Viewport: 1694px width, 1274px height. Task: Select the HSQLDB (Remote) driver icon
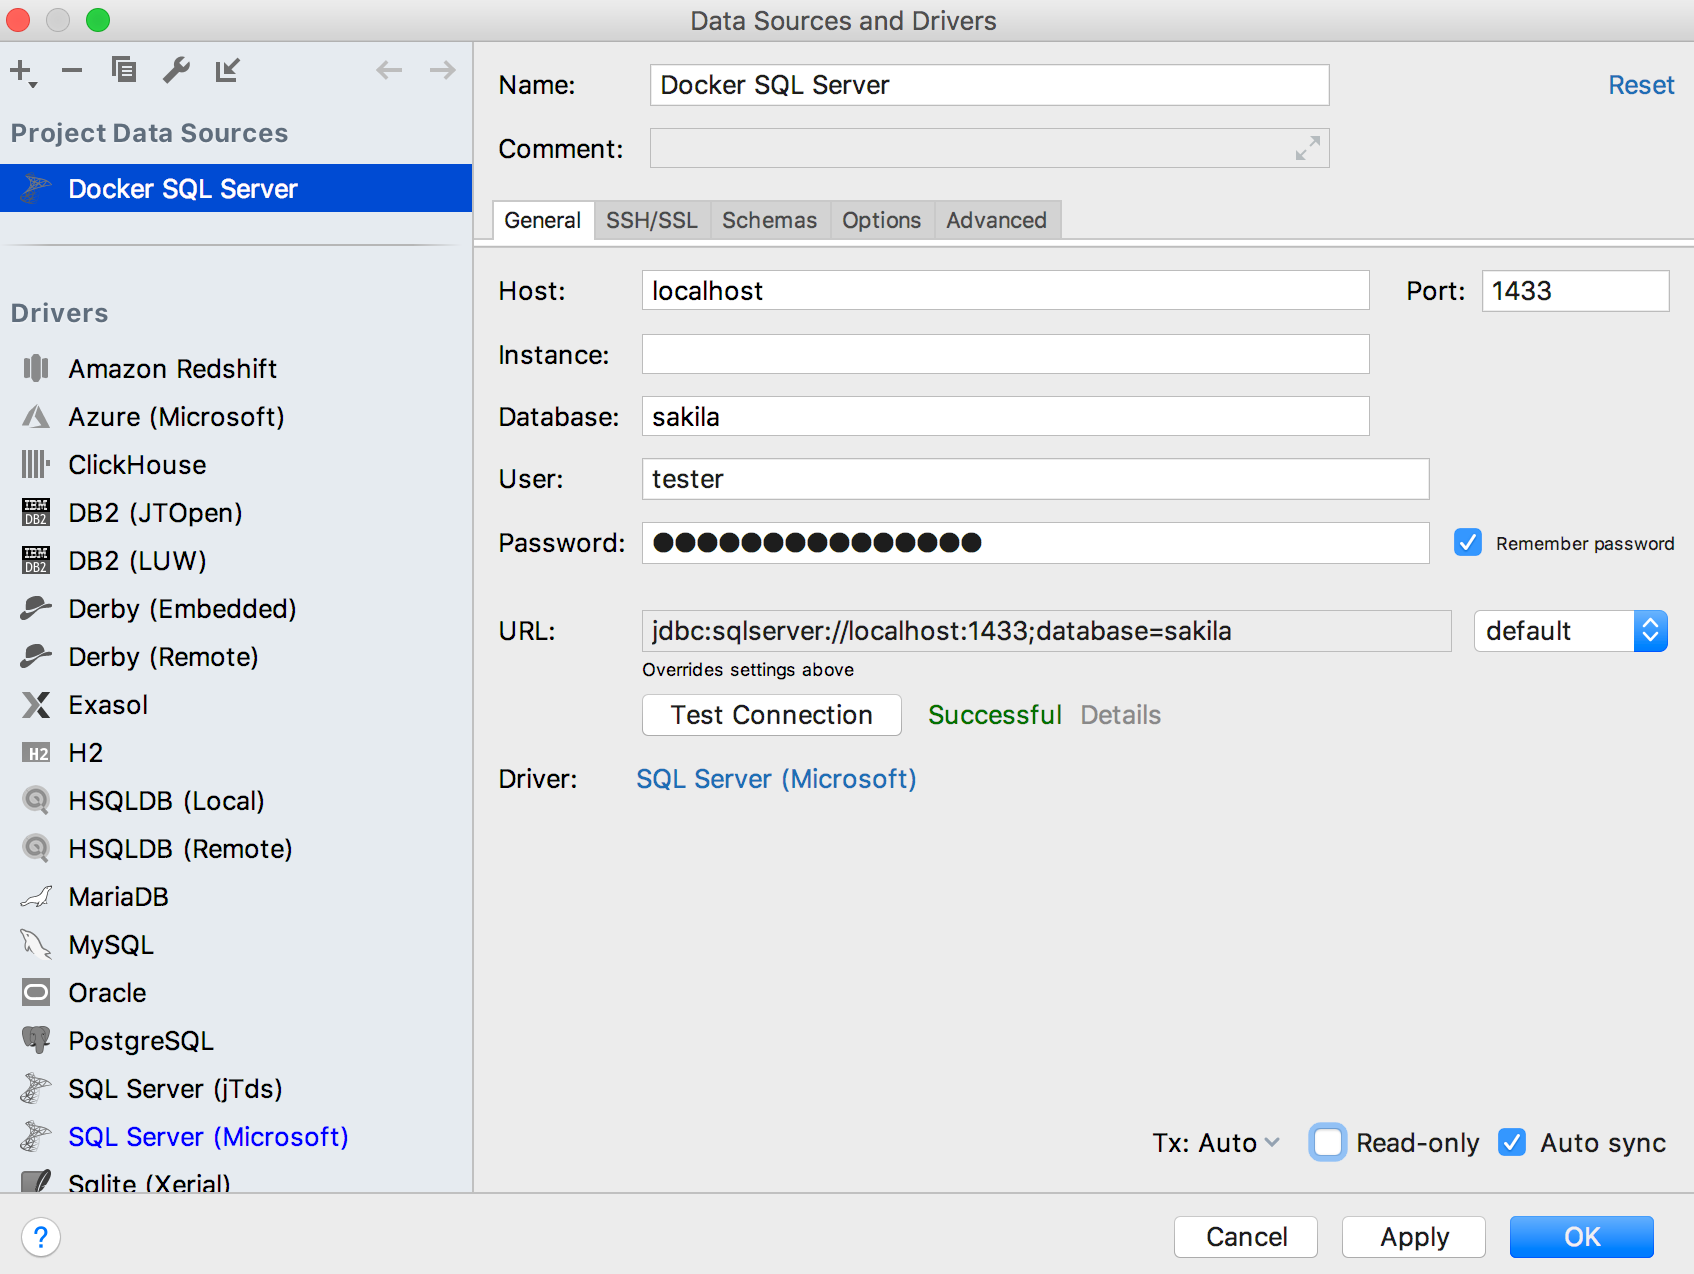36,848
